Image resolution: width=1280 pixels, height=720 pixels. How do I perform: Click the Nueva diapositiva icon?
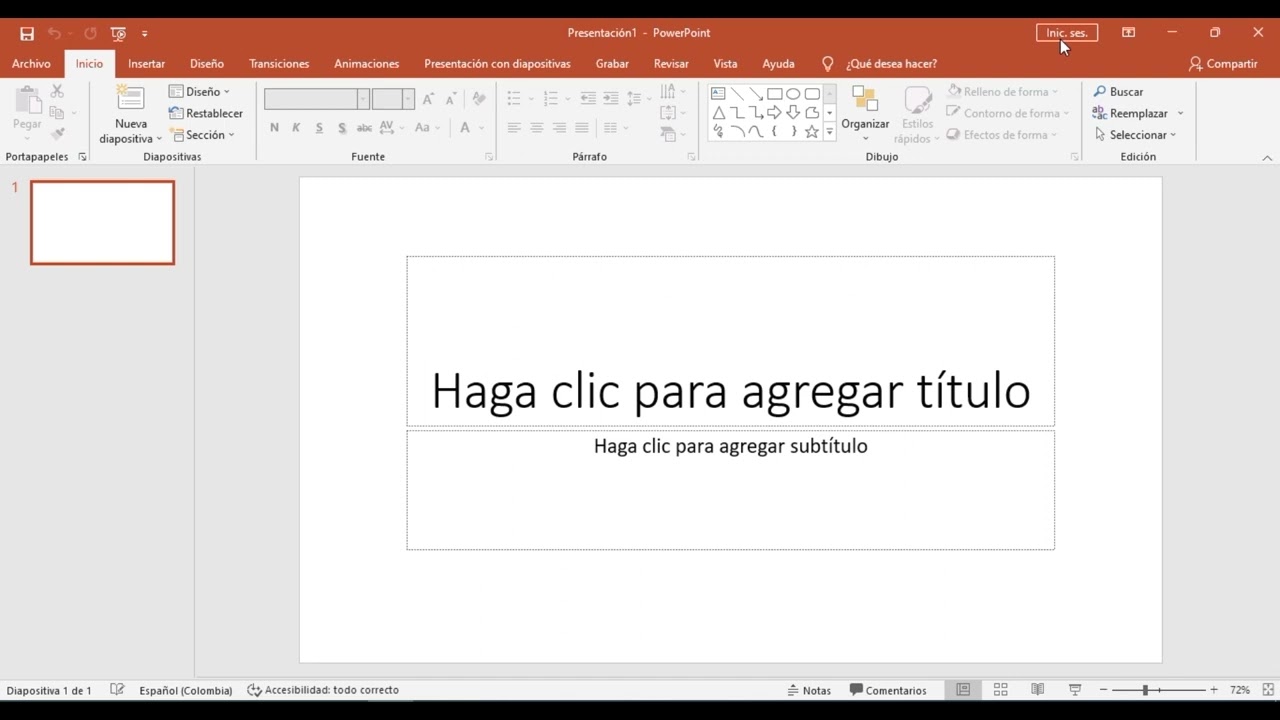[131, 99]
